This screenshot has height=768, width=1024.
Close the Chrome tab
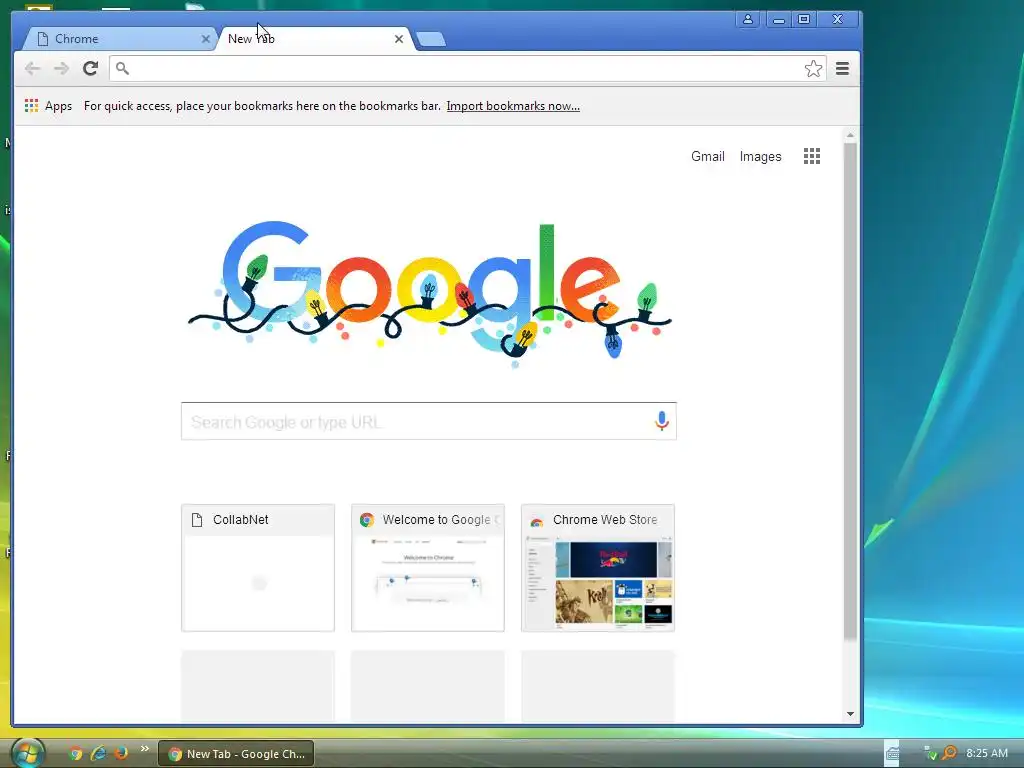[206, 39]
